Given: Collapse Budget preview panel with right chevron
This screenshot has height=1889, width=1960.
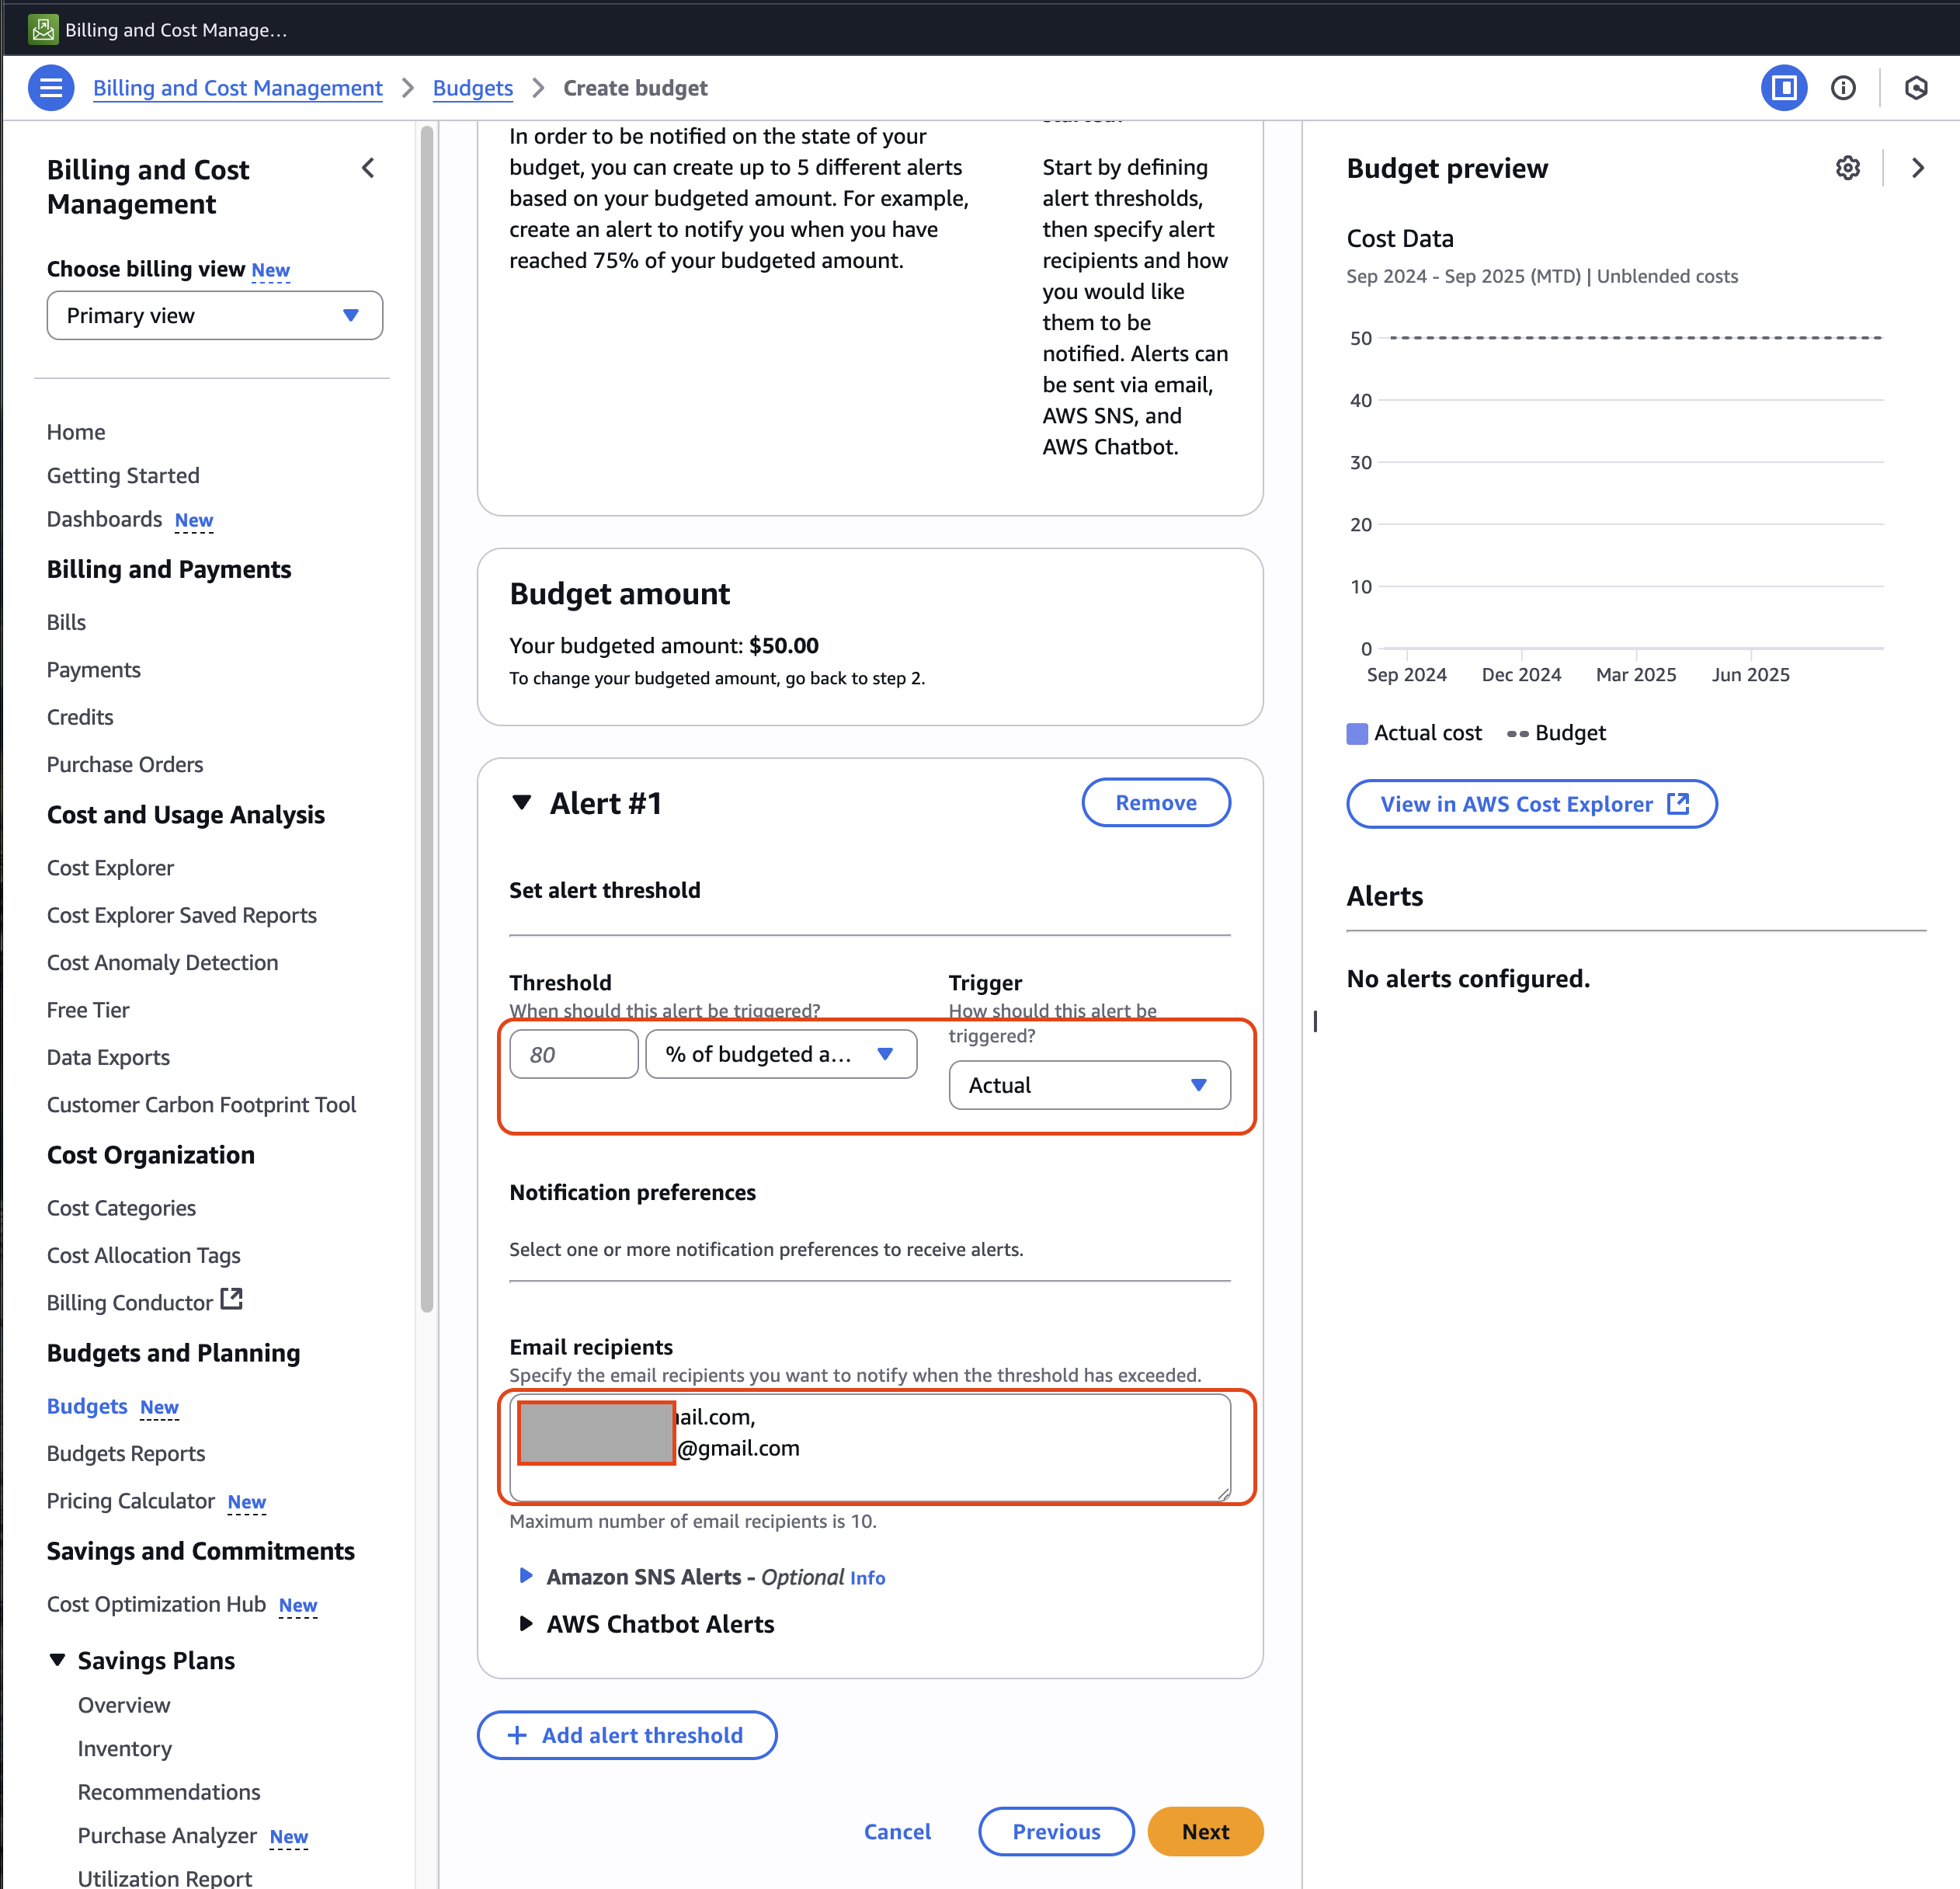Looking at the screenshot, I should 1917,168.
